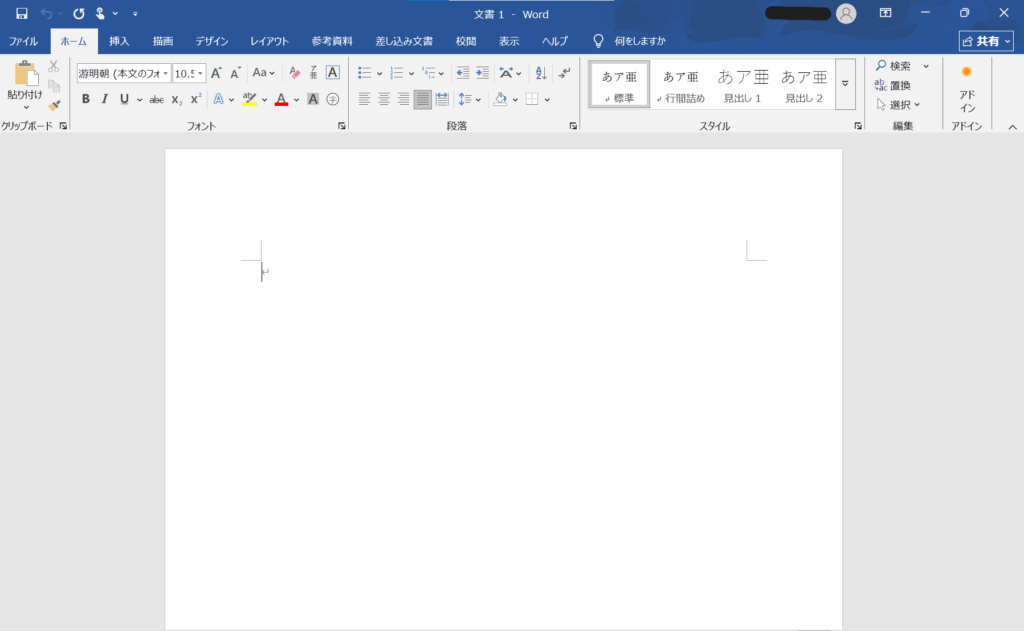Viewport: 1024px width, 631px height.
Task: Open the アドイン add-ins icon
Action: tap(967, 89)
